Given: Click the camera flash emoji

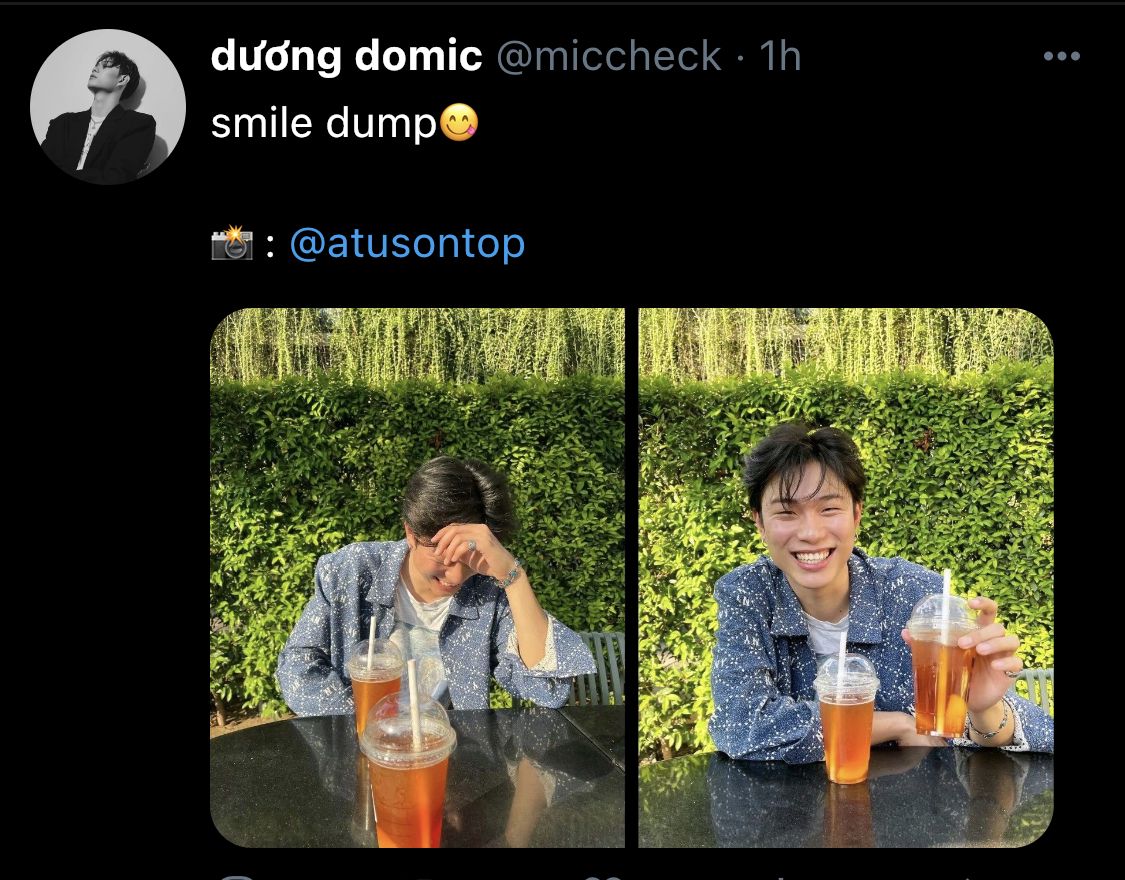Looking at the screenshot, I should (x=232, y=244).
